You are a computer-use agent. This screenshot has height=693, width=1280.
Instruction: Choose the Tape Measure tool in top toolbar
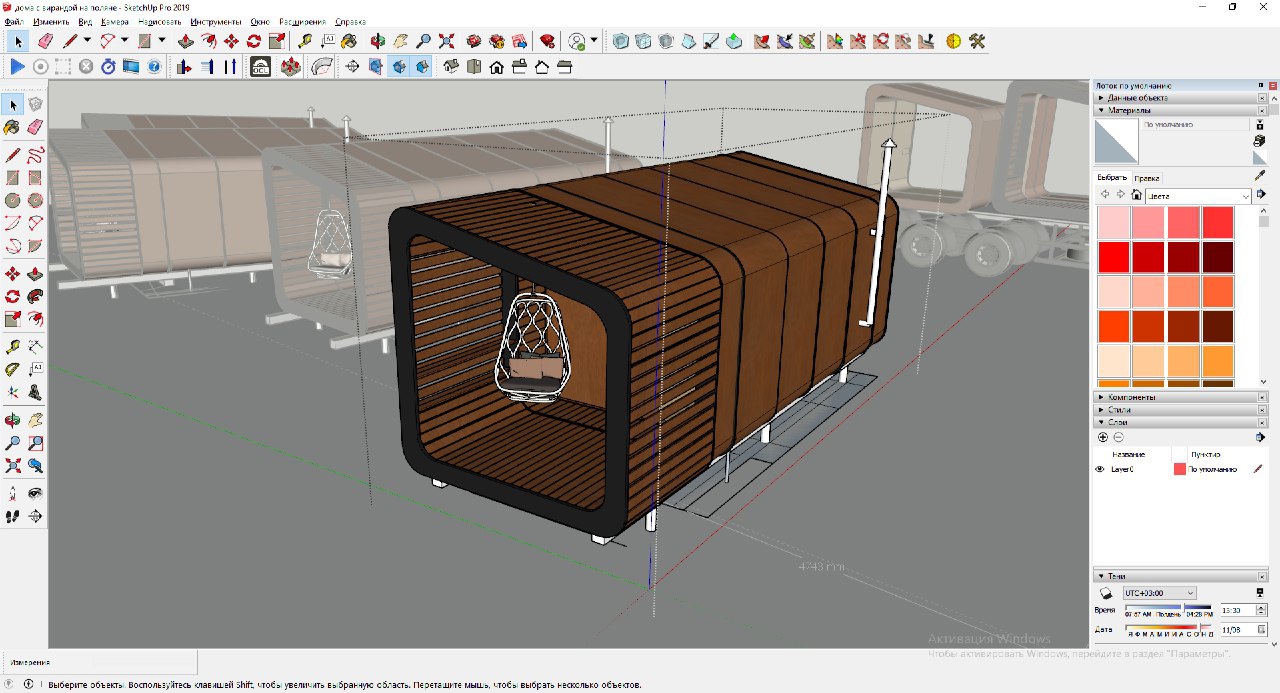point(305,41)
